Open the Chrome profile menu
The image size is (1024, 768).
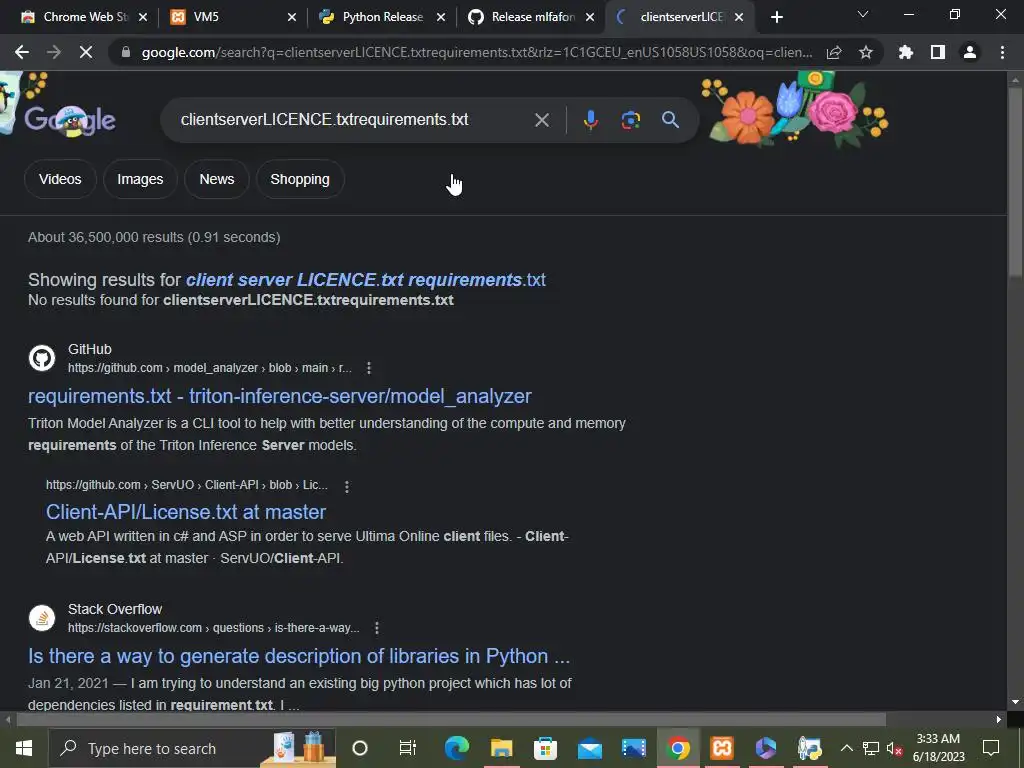point(970,52)
